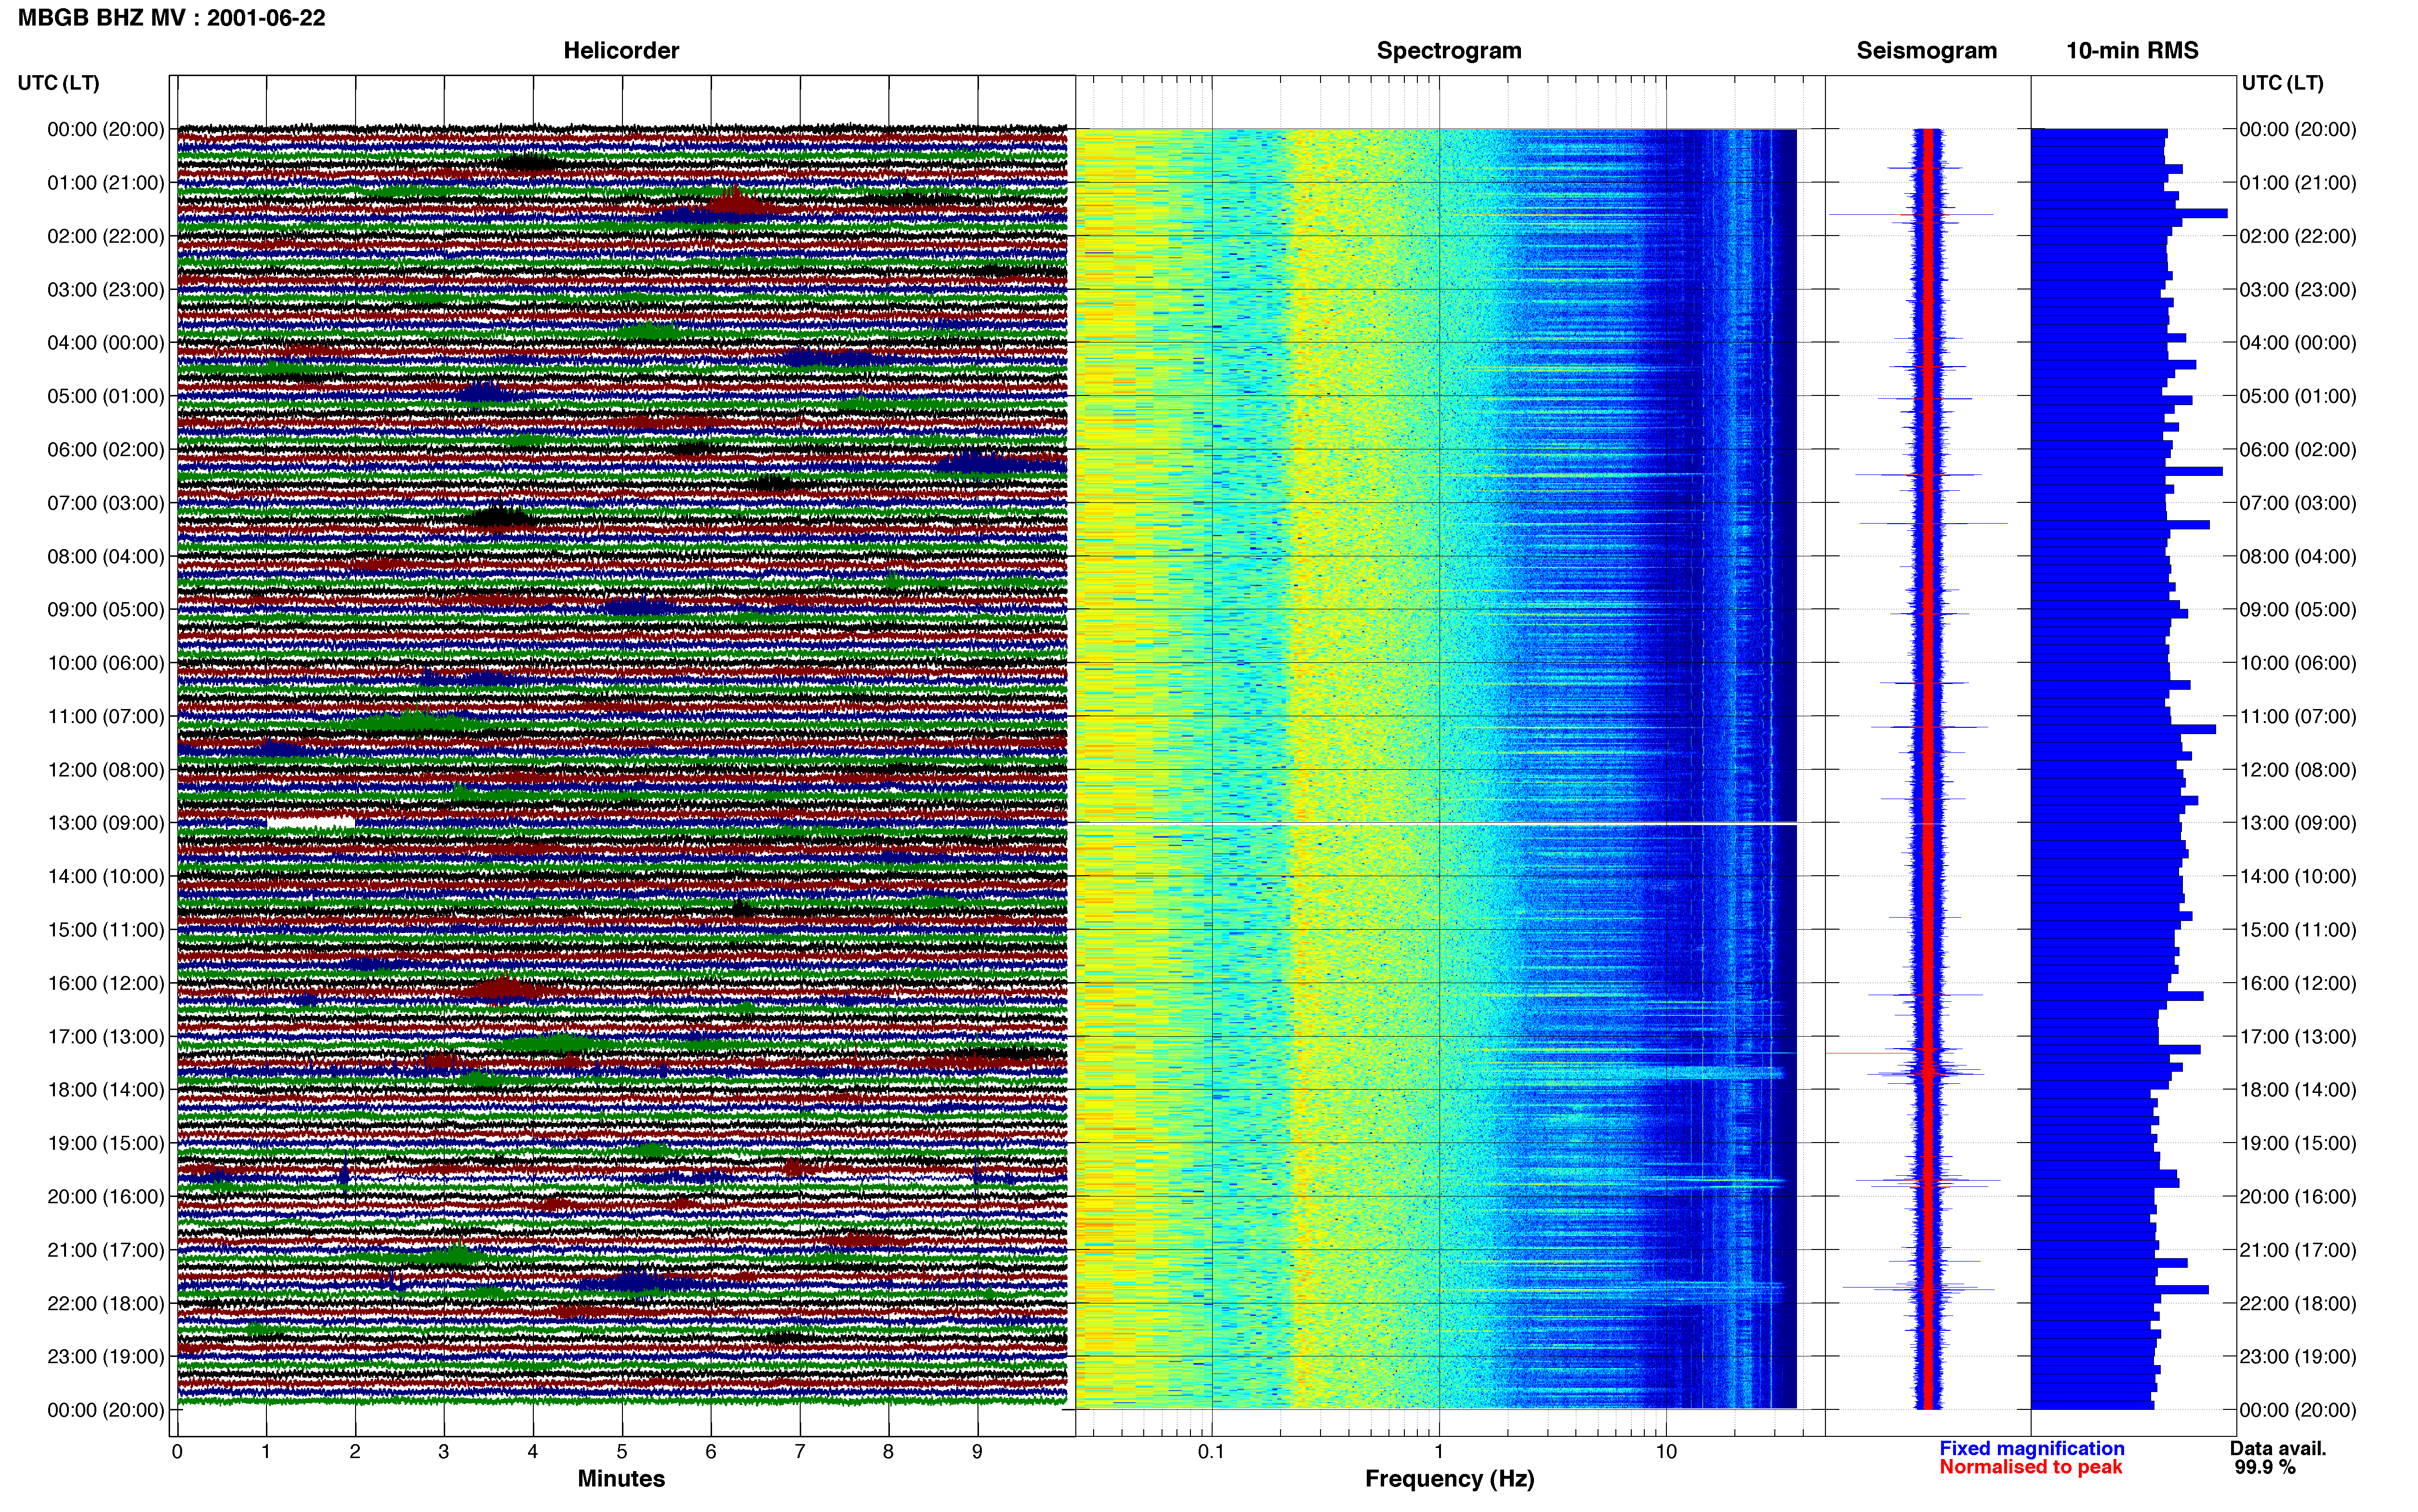Viewport: 2418px width, 1512px height.
Task: Click the left '21:00 (17:00)' time label
Action: pos(106,1250)
